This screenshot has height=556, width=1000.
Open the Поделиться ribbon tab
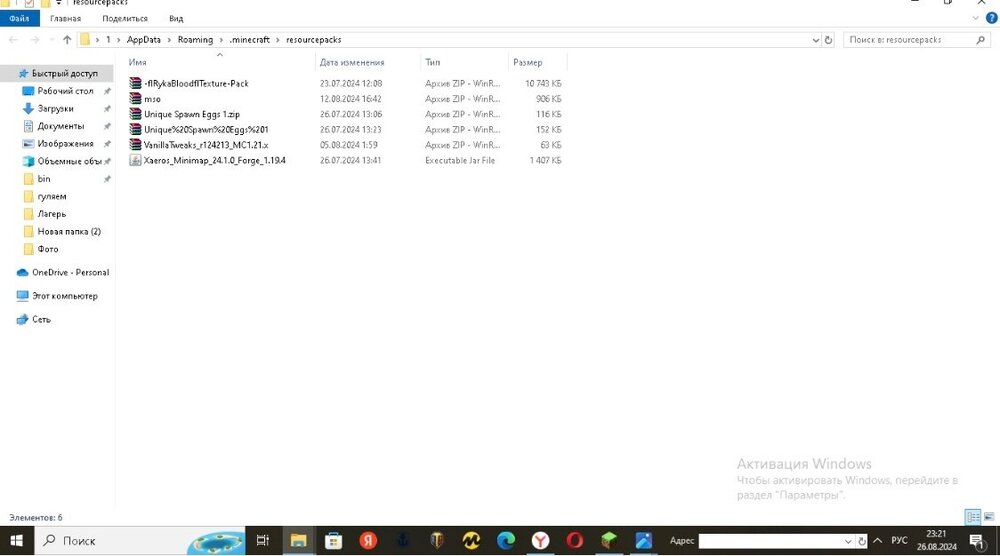124,18
